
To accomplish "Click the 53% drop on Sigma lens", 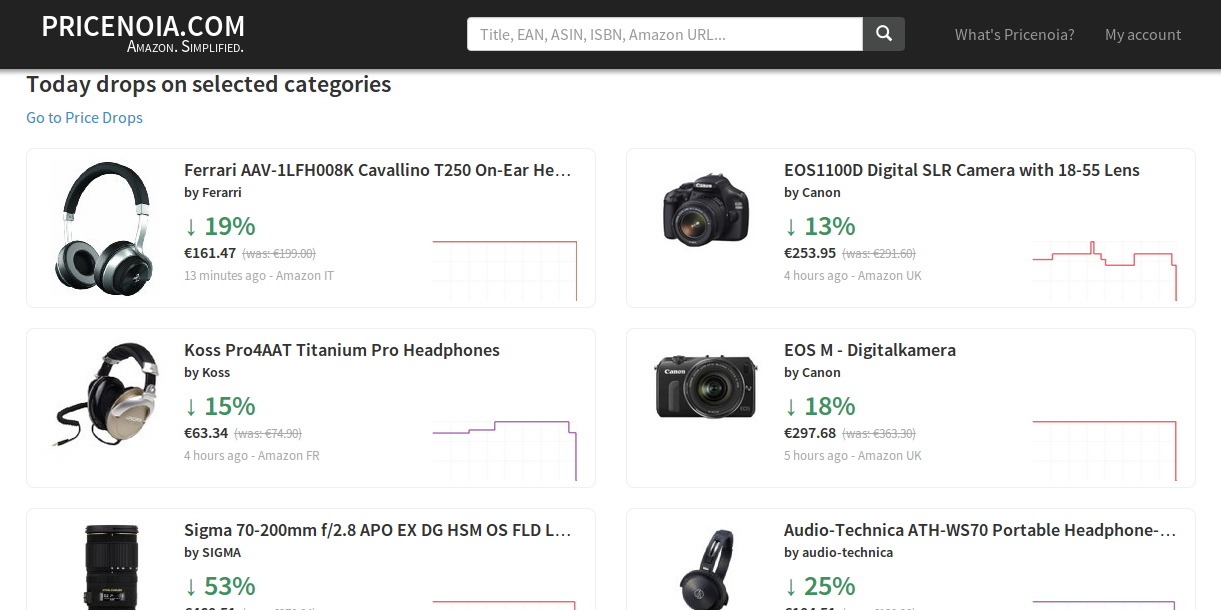I will (x=220, y=586).
